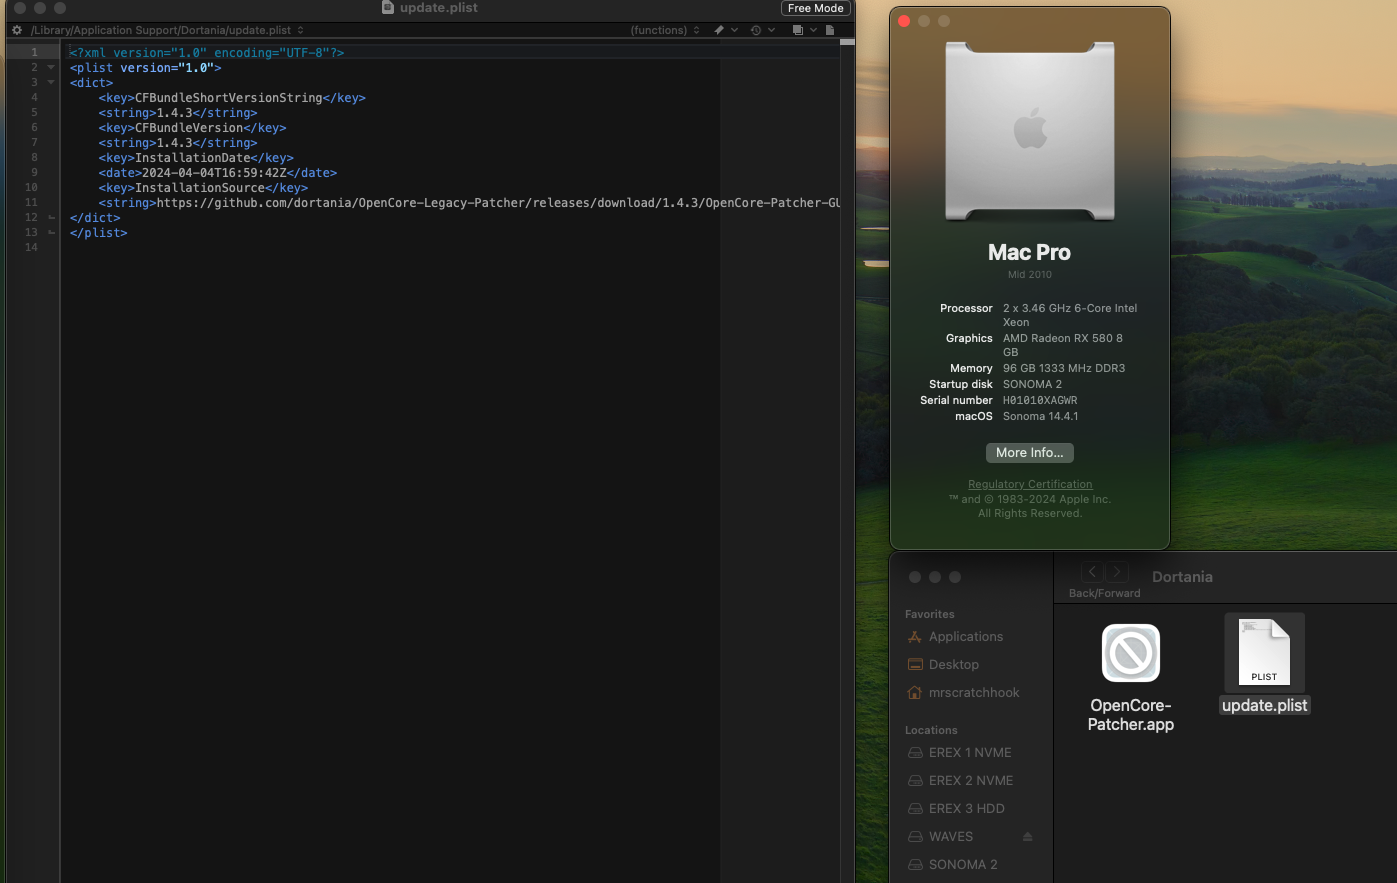
Task: Open the (functions) popup in the editor
Action: (x=665, y=30)
